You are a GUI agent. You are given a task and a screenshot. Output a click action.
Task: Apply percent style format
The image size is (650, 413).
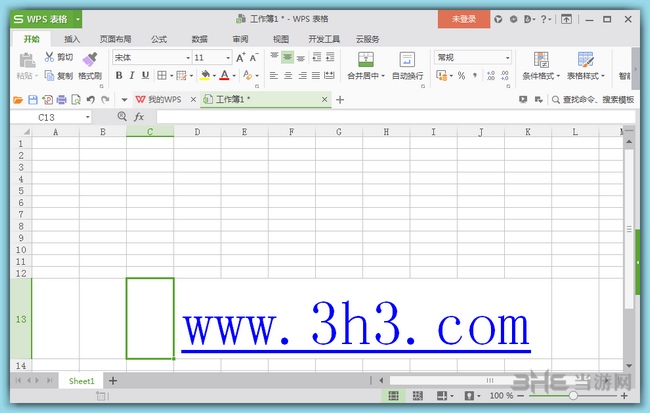coord(461,75)
